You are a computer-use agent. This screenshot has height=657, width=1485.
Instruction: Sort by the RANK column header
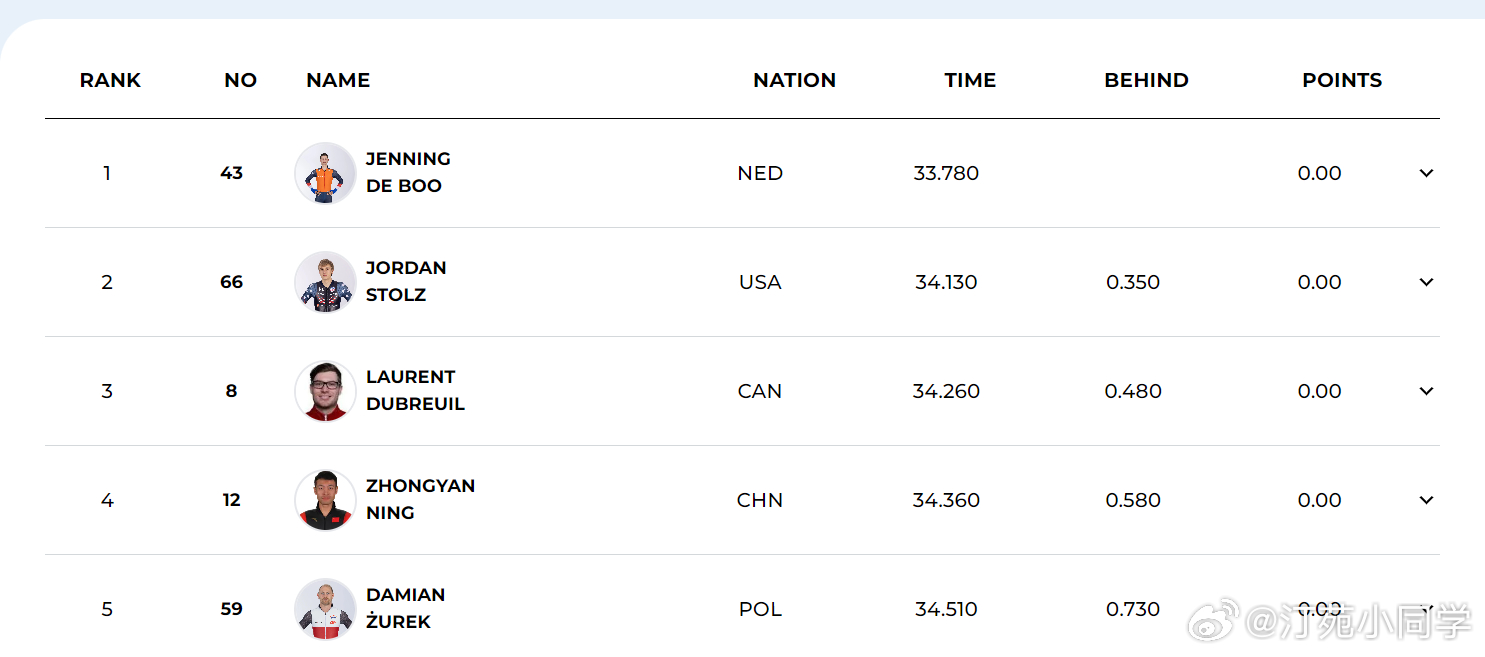(110, 80)
